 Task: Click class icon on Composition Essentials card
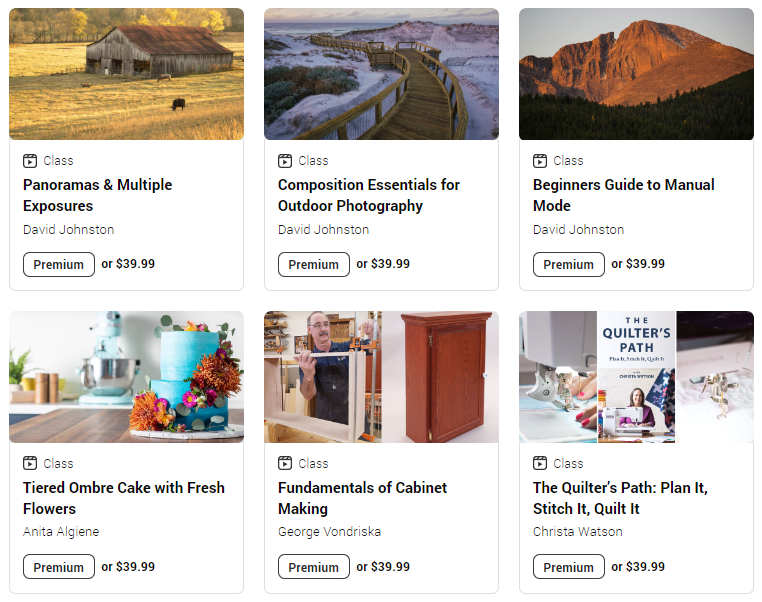[x=285, y=160]
